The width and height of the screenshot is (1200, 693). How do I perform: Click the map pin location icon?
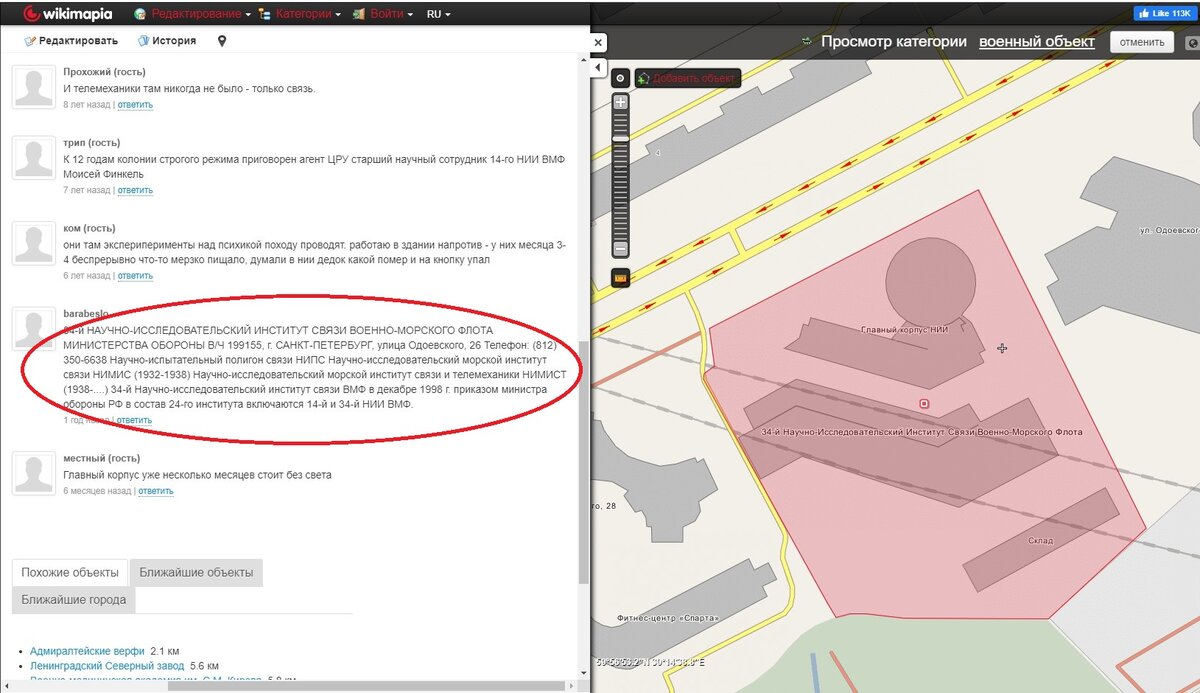coord(222,41)
